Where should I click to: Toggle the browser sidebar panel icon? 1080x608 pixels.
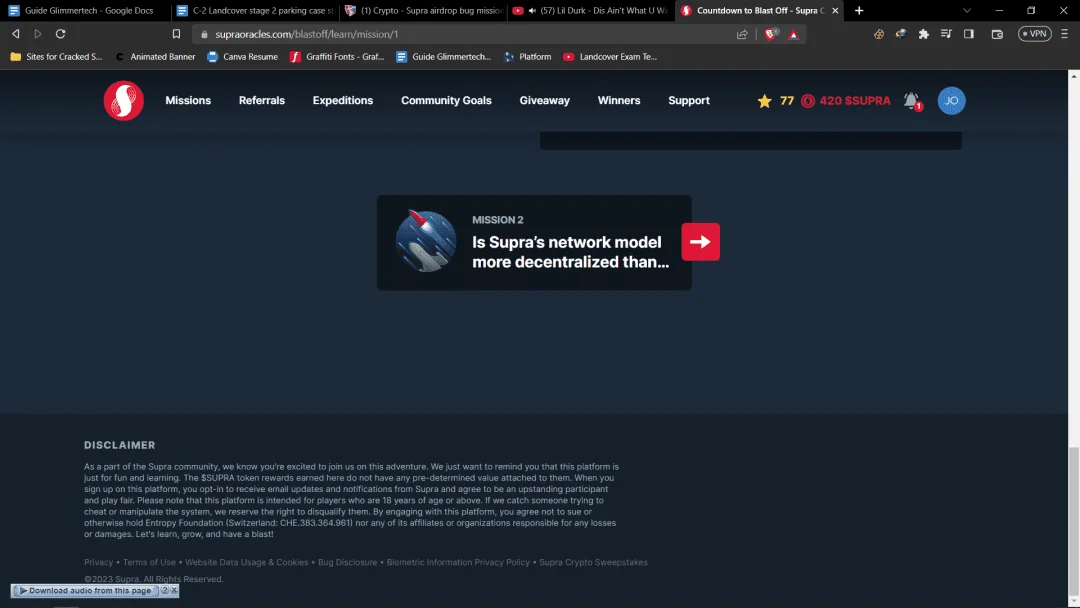pos(968,34)
